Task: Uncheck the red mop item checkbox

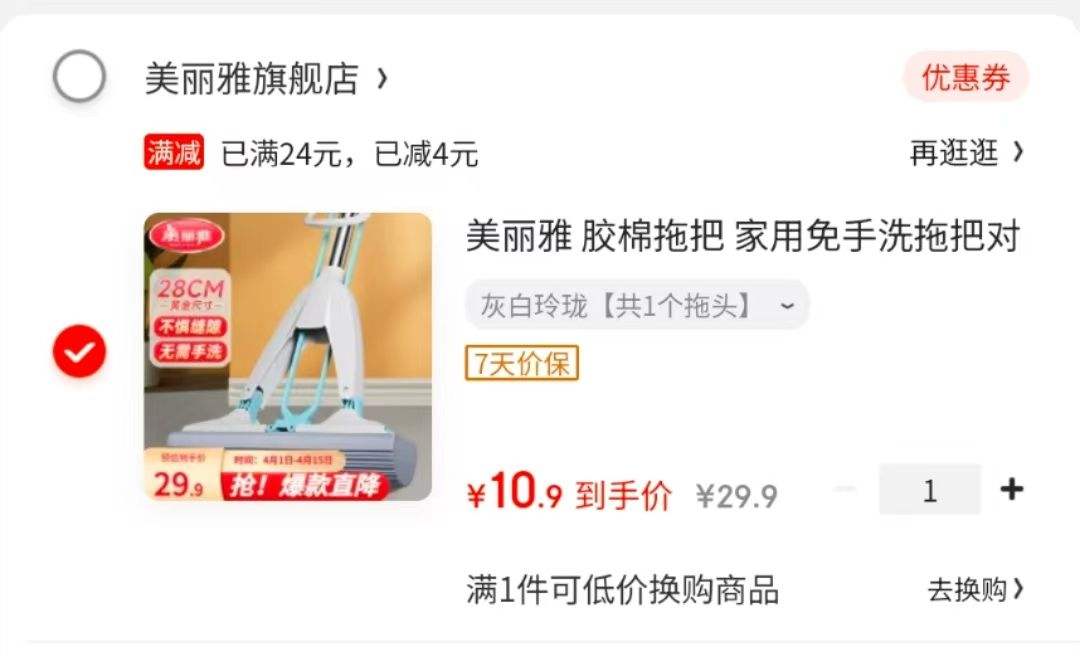Action: [79, 351]
